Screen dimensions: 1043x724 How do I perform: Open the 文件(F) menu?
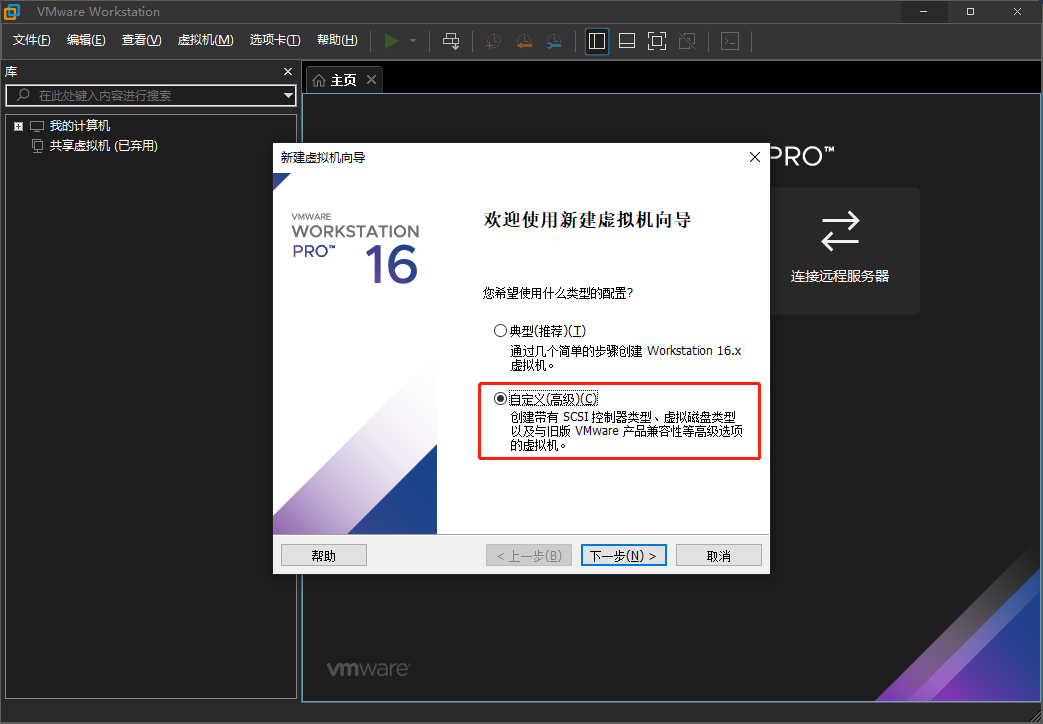click(x=31, y=40)
